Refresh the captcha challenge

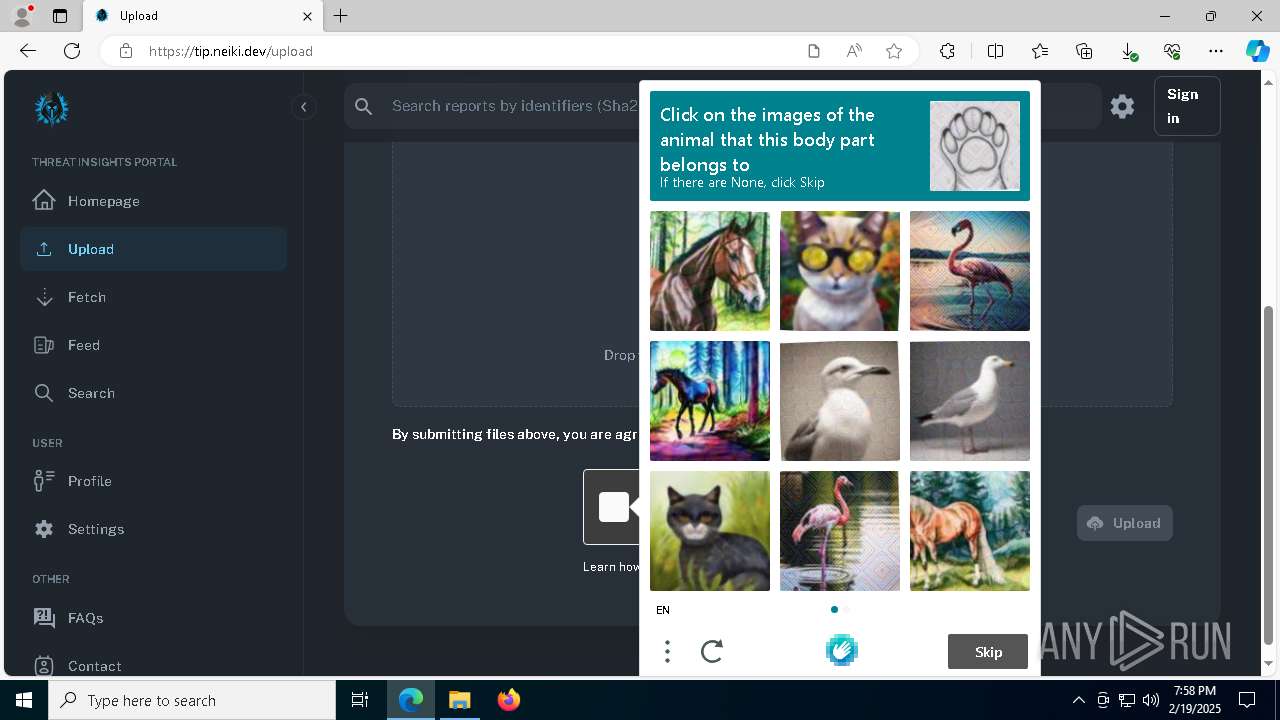pyautogui.click(x=712, y=652)
